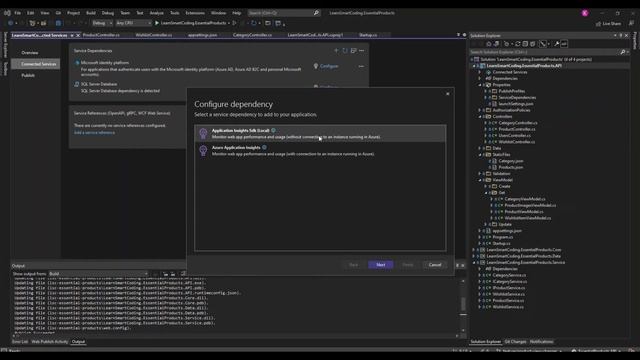This screenshot has width=640, height=360.
Task: Click Cancel button in Configure dependency dialog
Action: 435,265
